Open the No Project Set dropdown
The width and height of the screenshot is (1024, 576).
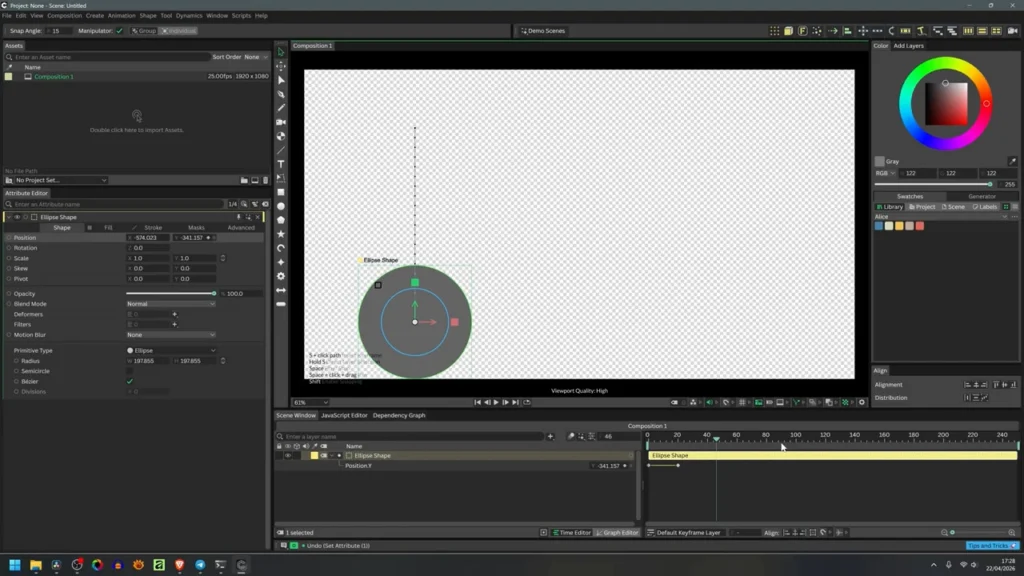coord(56,180)
